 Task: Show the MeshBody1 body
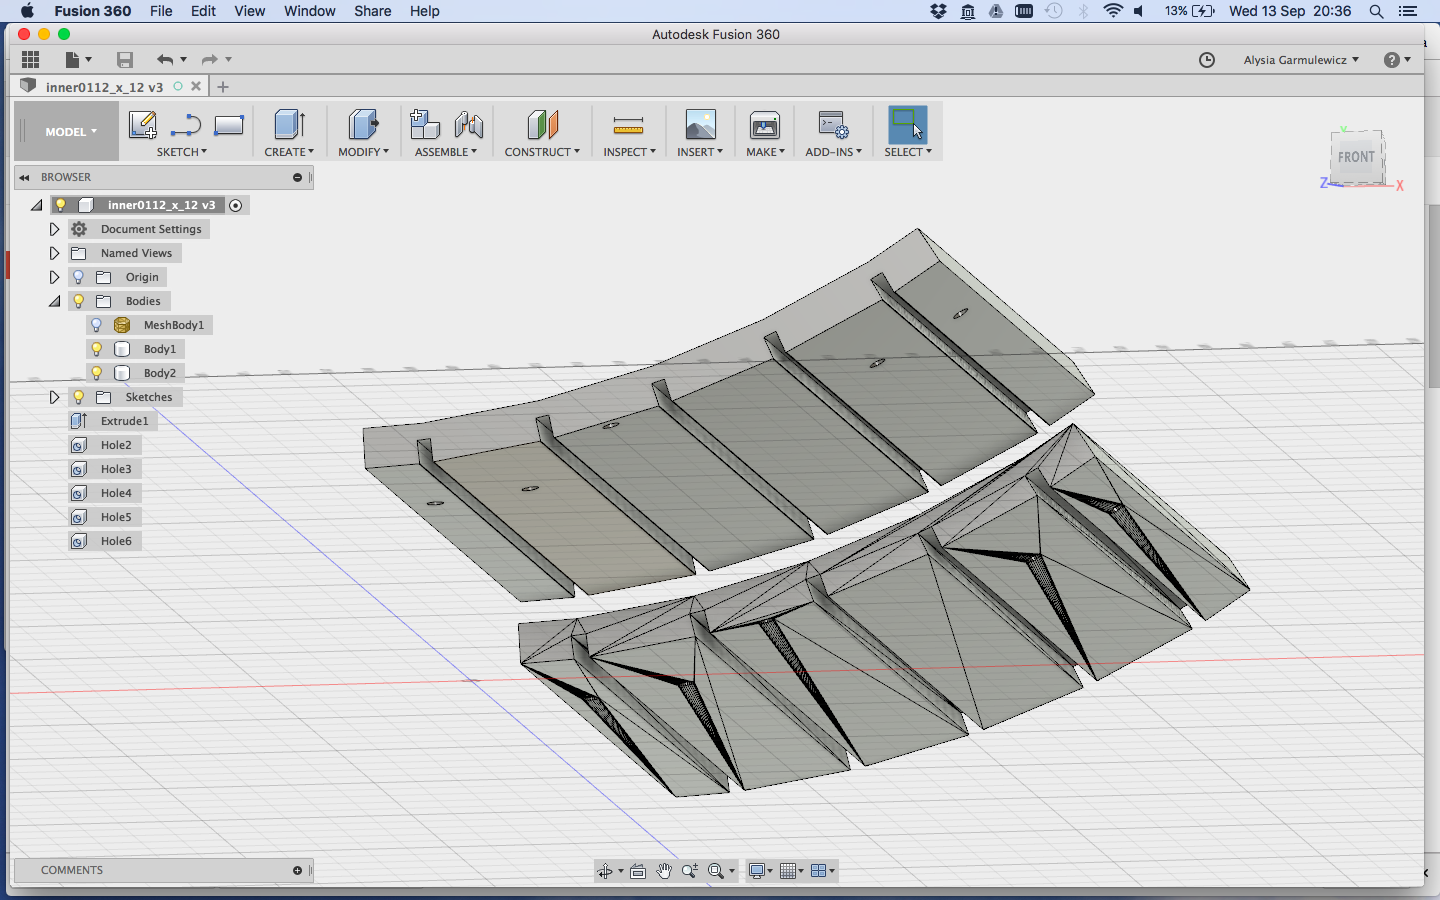tap(97, 325)
